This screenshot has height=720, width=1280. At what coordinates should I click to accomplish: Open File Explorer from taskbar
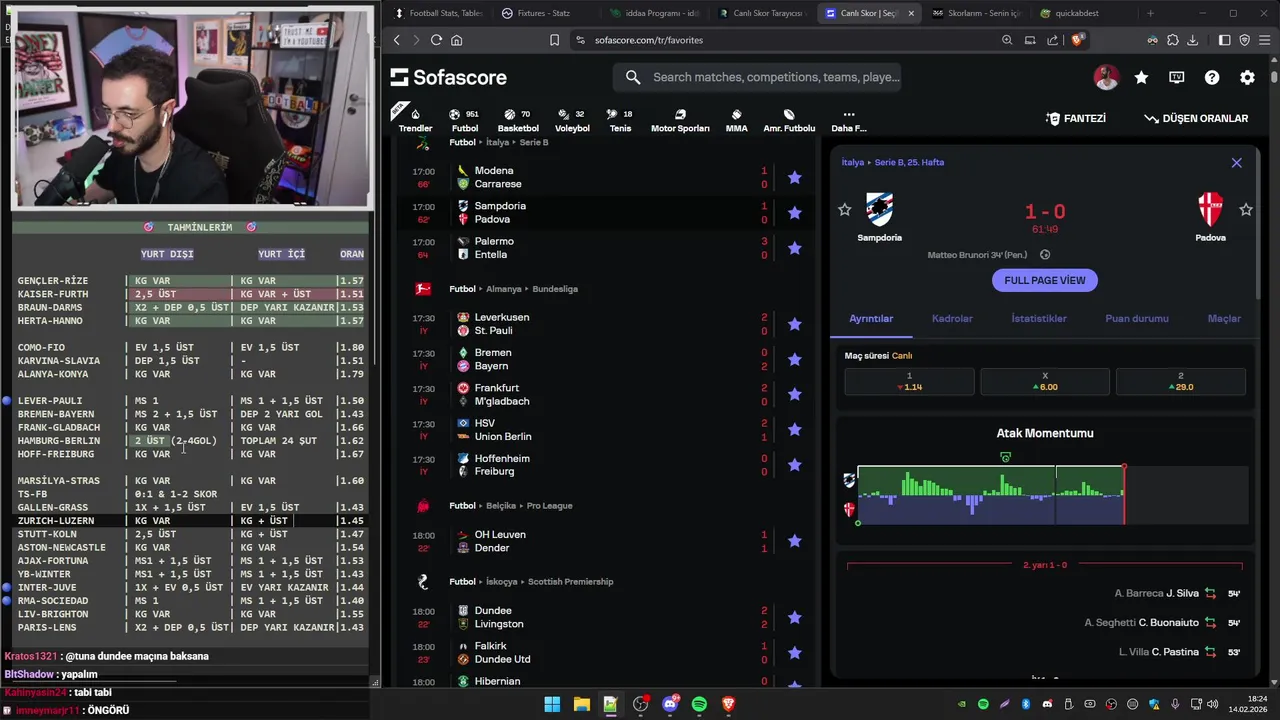tap(581, 704)
